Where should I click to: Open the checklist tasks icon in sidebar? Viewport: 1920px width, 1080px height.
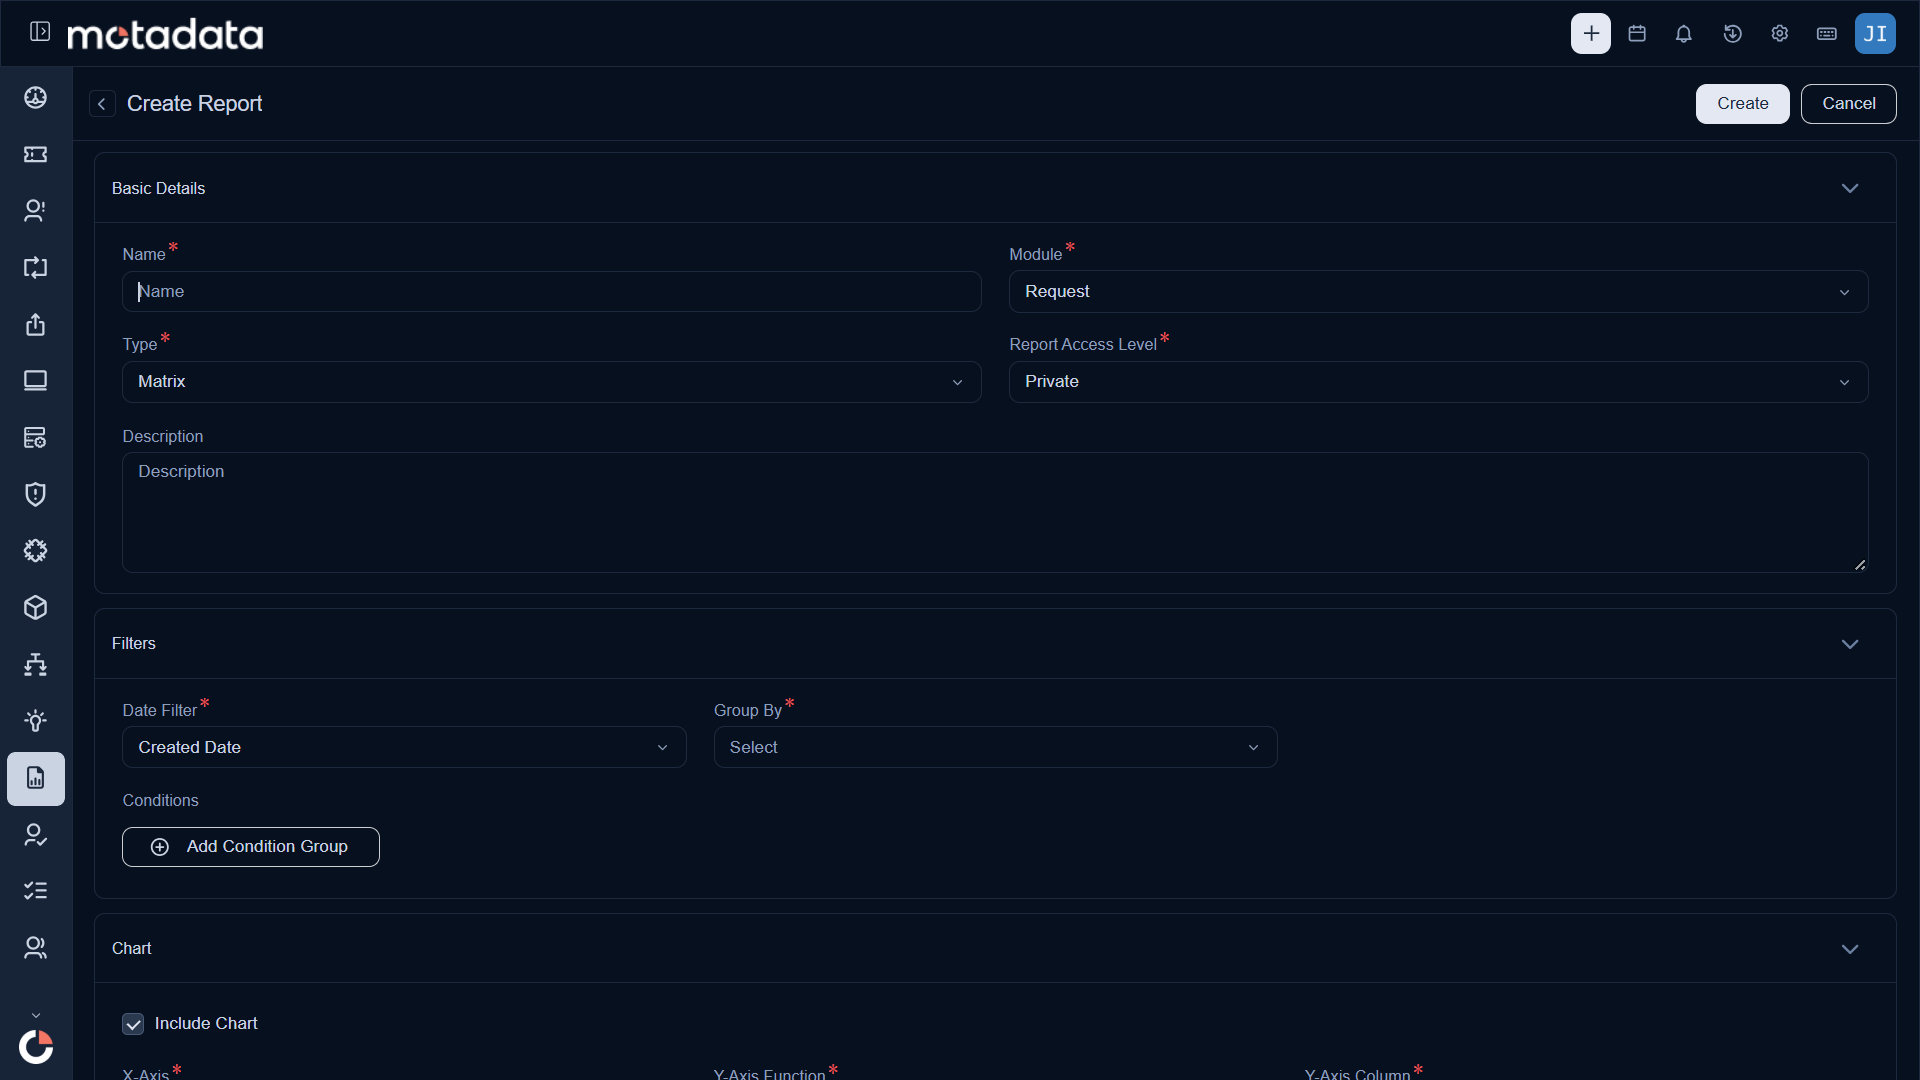[x=36, y=891]
